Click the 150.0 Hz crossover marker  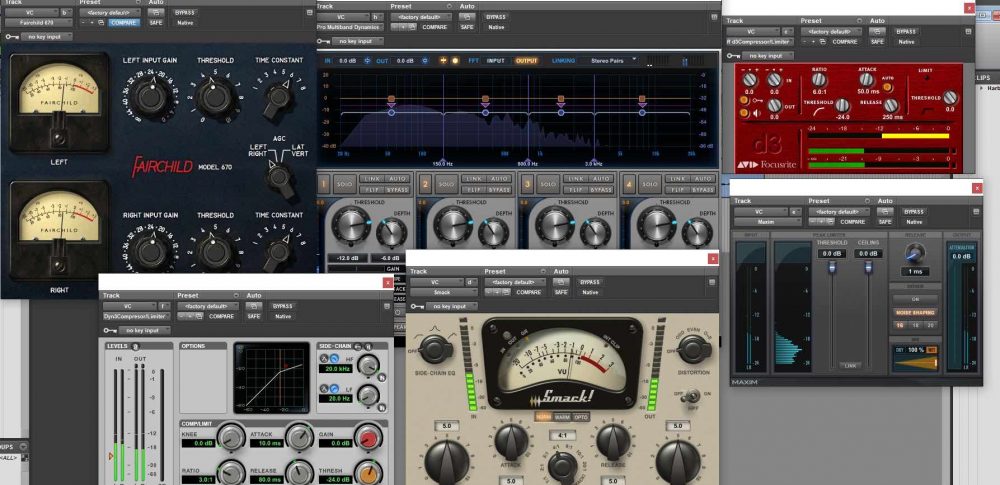click(443, 163)
